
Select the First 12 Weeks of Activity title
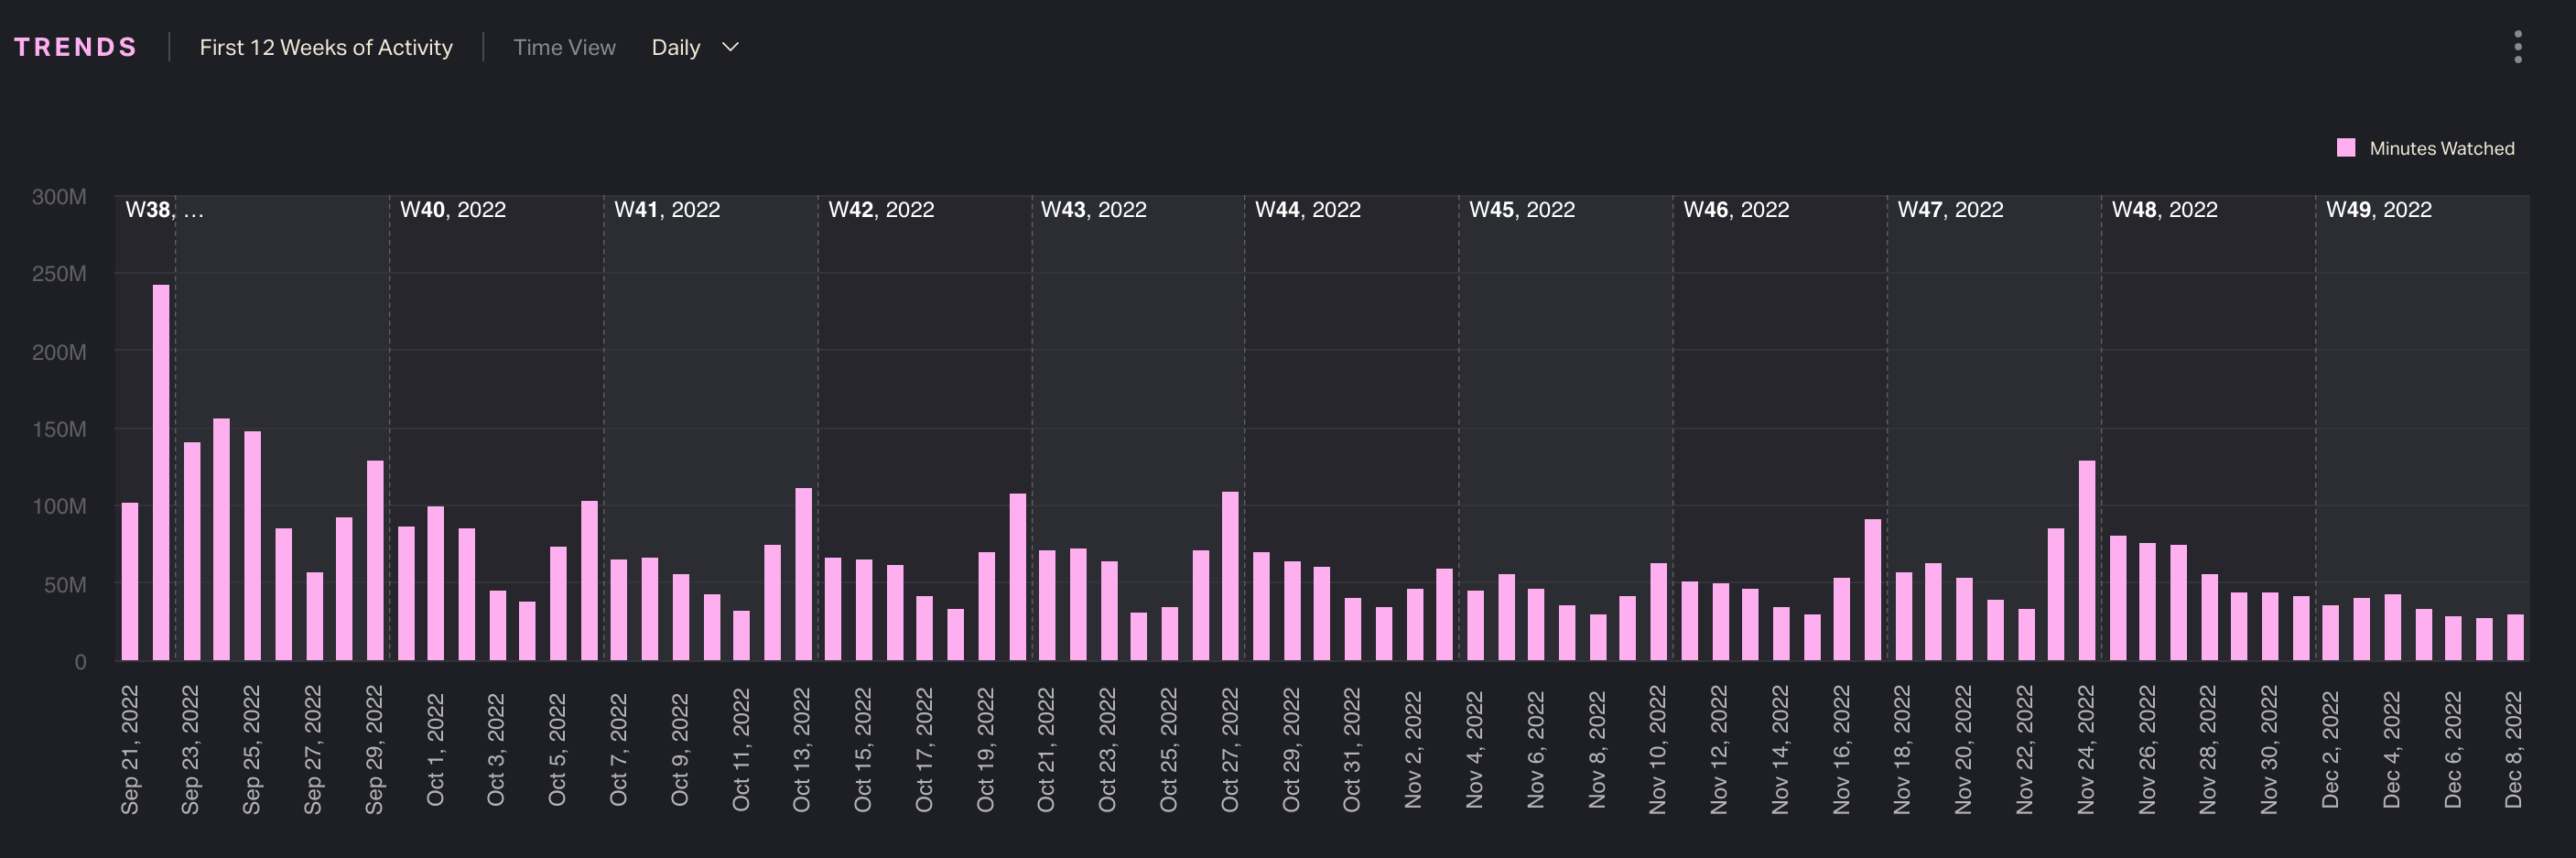(326, 47)
